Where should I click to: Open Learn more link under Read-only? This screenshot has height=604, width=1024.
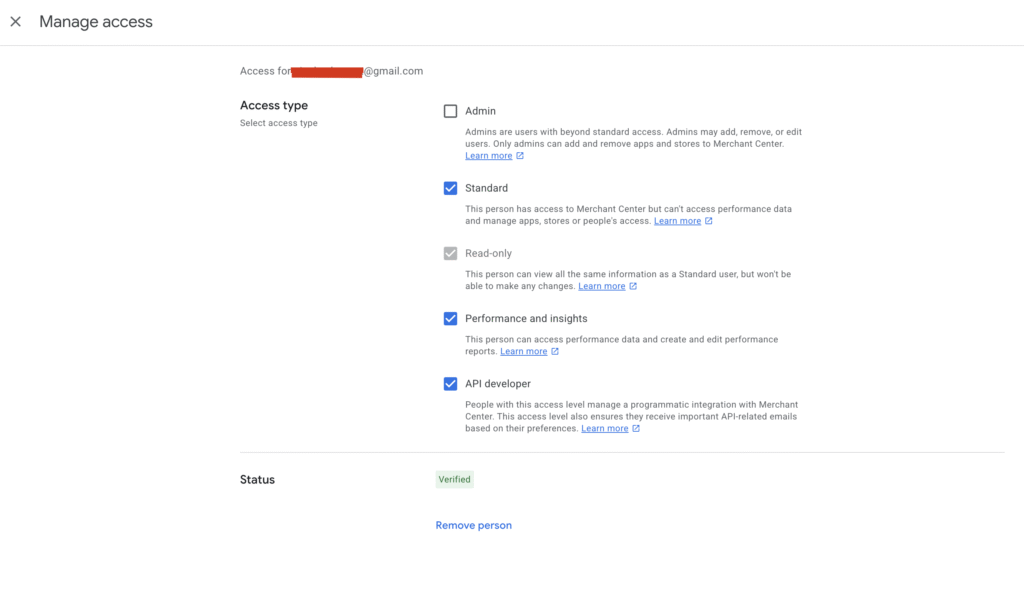tap(601, 287)
